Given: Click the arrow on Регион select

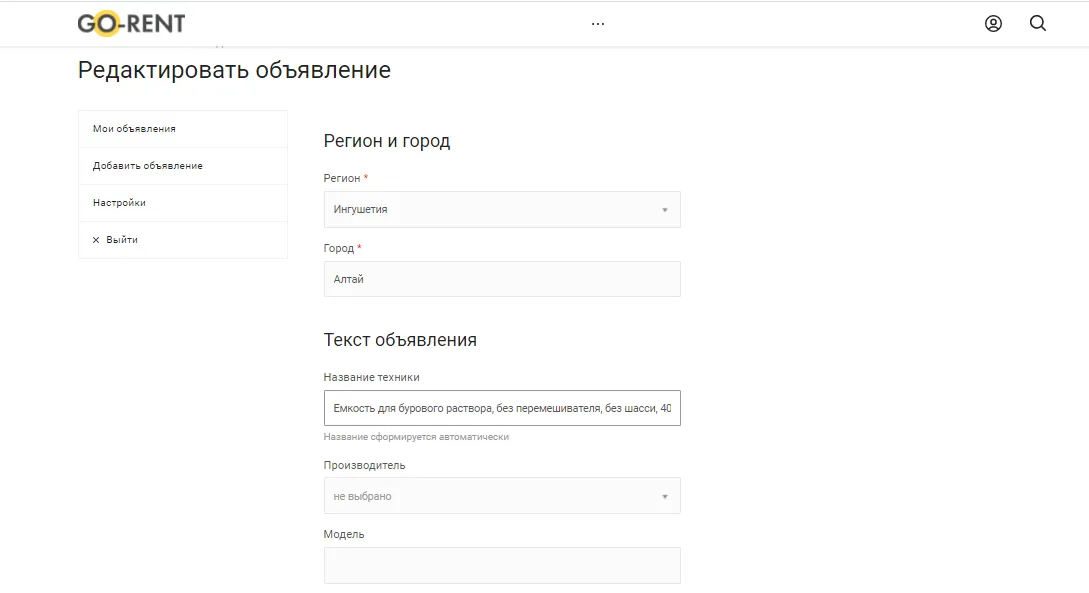Looking at the screenshot, I should point(665,210).
